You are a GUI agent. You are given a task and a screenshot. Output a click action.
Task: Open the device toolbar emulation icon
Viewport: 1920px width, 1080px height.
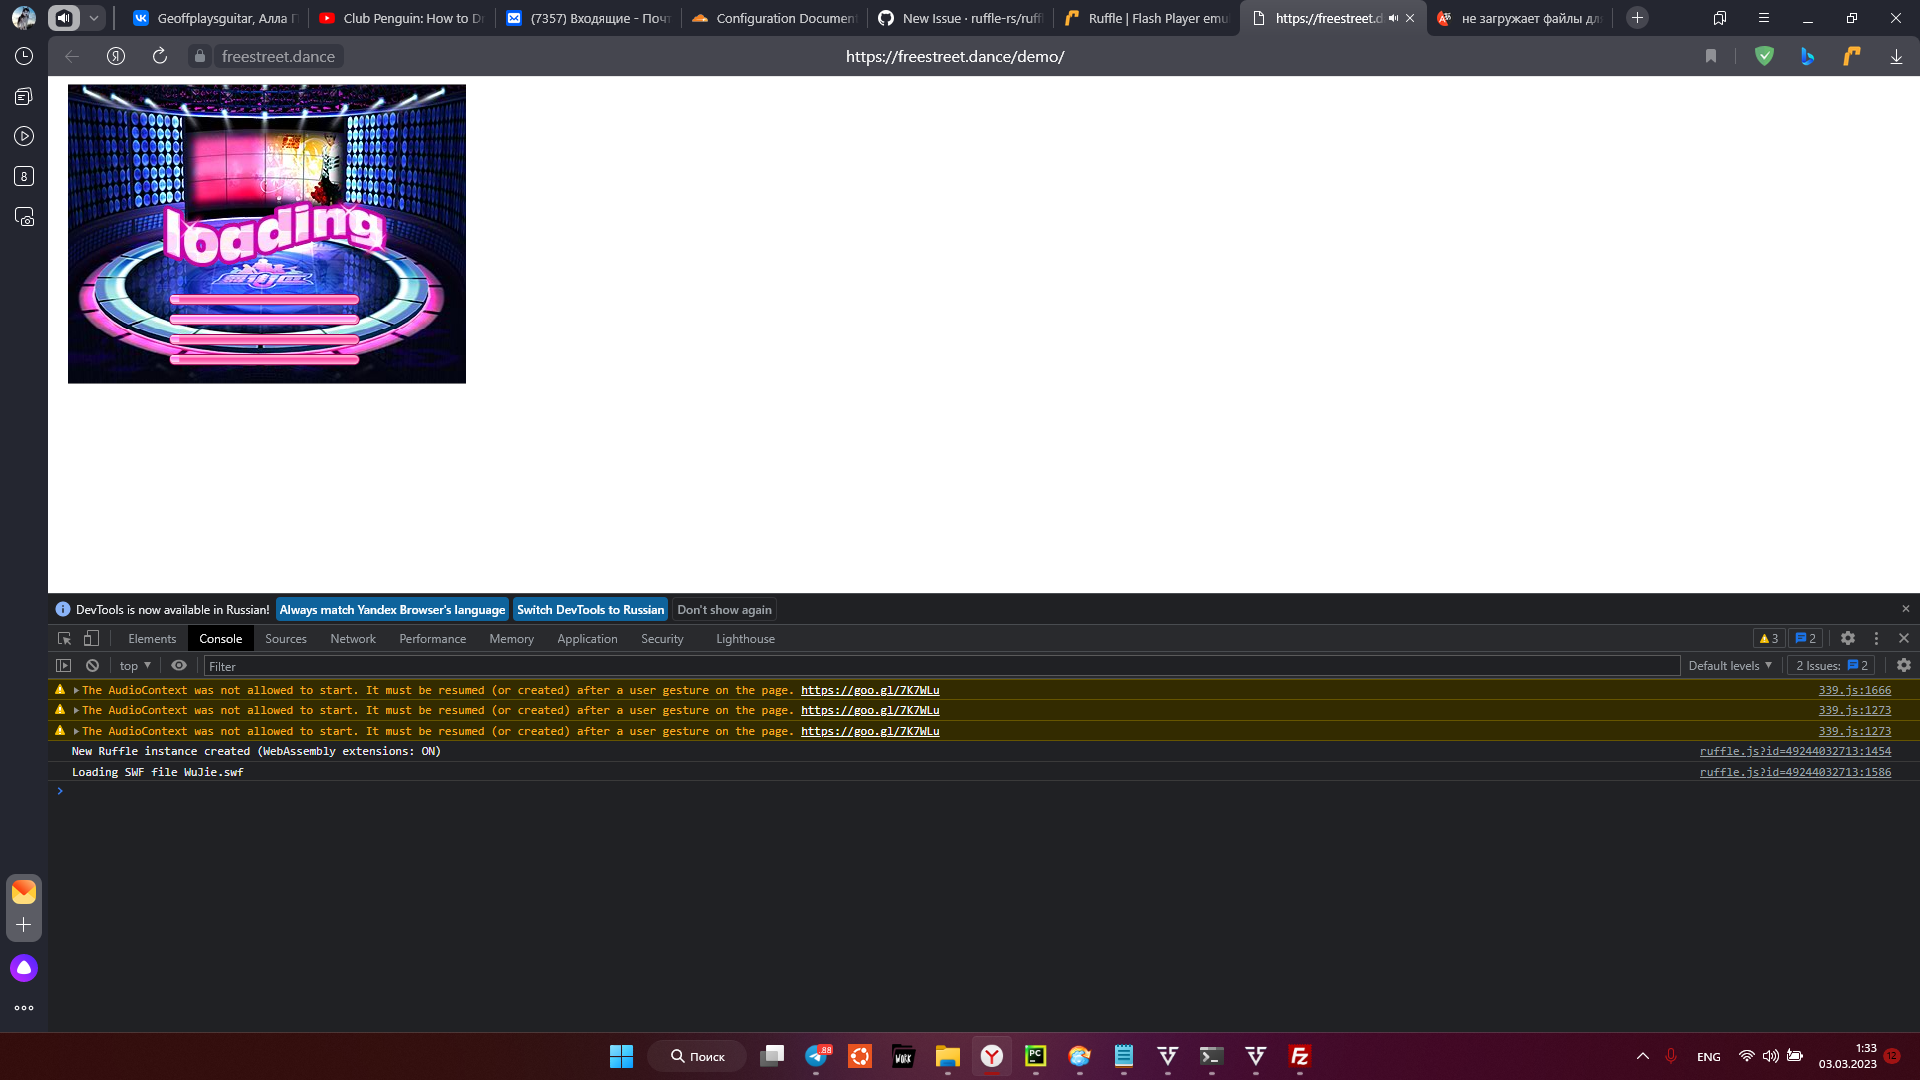tap(90, 638)
